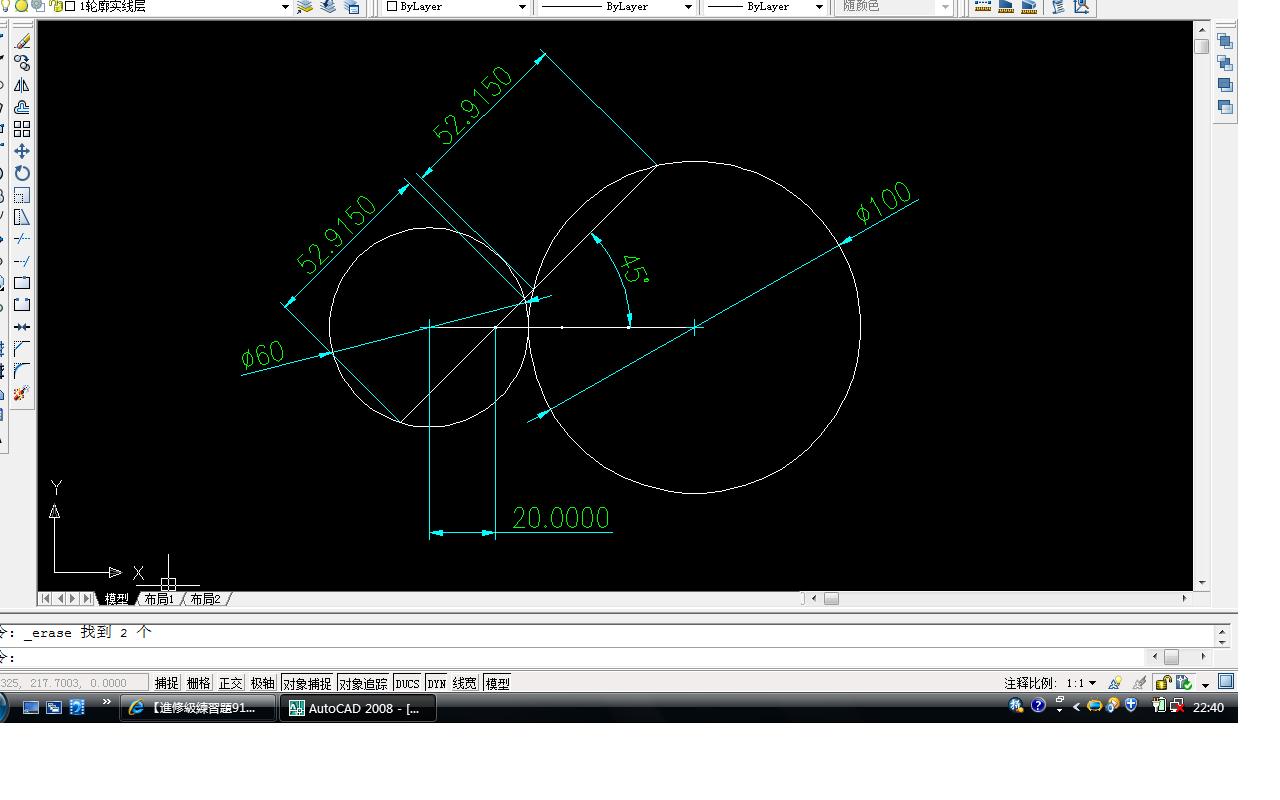Viewport: 1280px width, 800px height.
Task: Click Bring to Front draw order icon
Action: pos(1225,41)
